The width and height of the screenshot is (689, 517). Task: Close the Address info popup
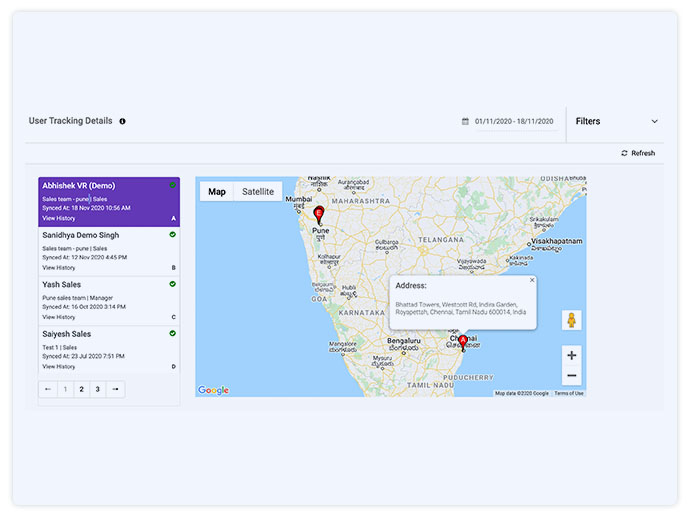pos(532,280)
